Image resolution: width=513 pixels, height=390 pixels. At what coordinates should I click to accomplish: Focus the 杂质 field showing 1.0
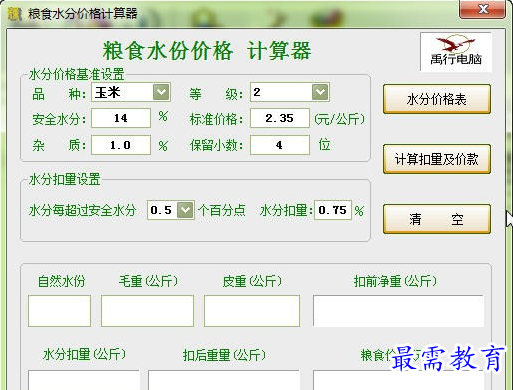coord(121,145)
